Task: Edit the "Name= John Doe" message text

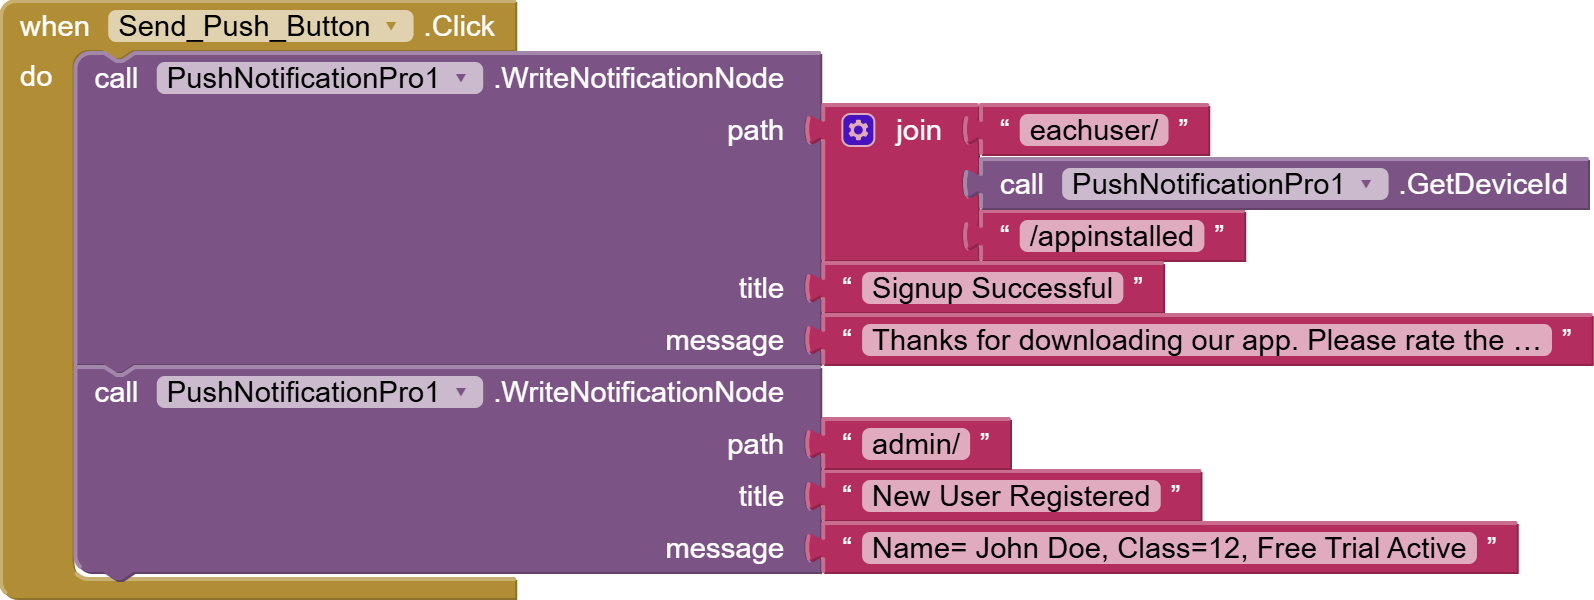Action: [1168, 548]
